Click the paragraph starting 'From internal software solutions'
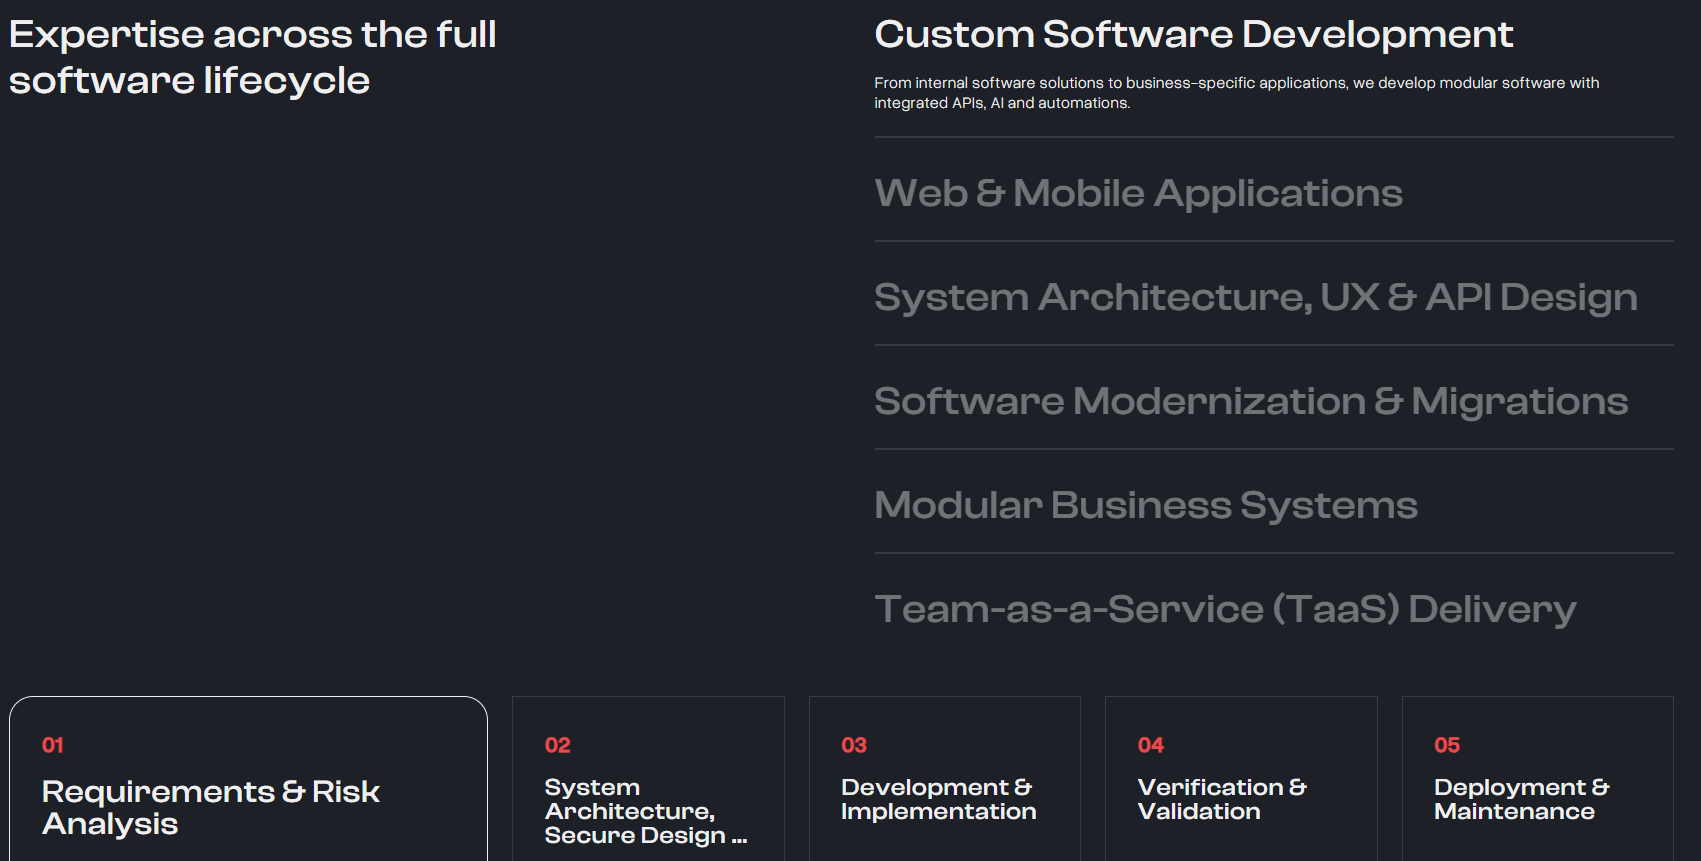Image resolution: width=1701 pixels, height=861 pixels. point(1236,92)
